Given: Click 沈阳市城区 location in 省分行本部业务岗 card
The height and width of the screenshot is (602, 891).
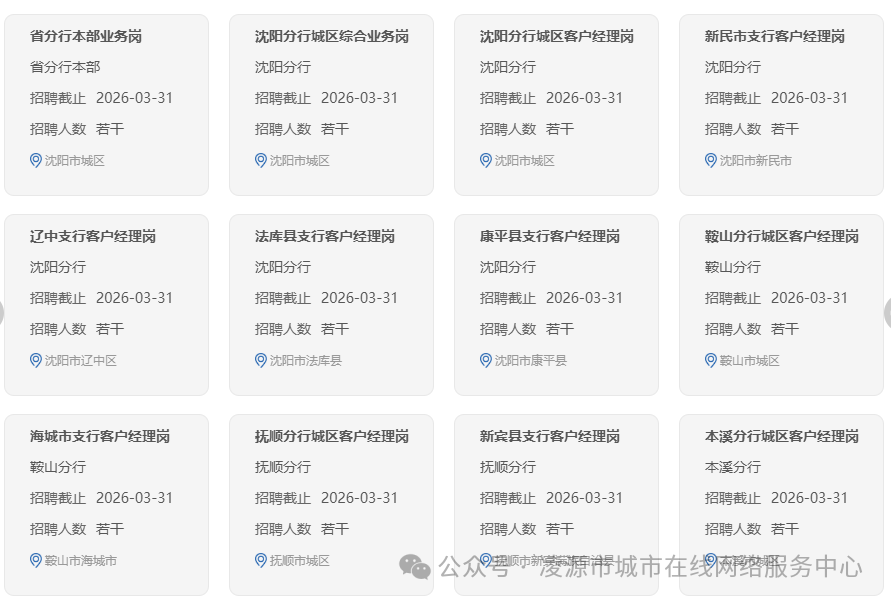Looking at the screenshot, I should 75,161.
